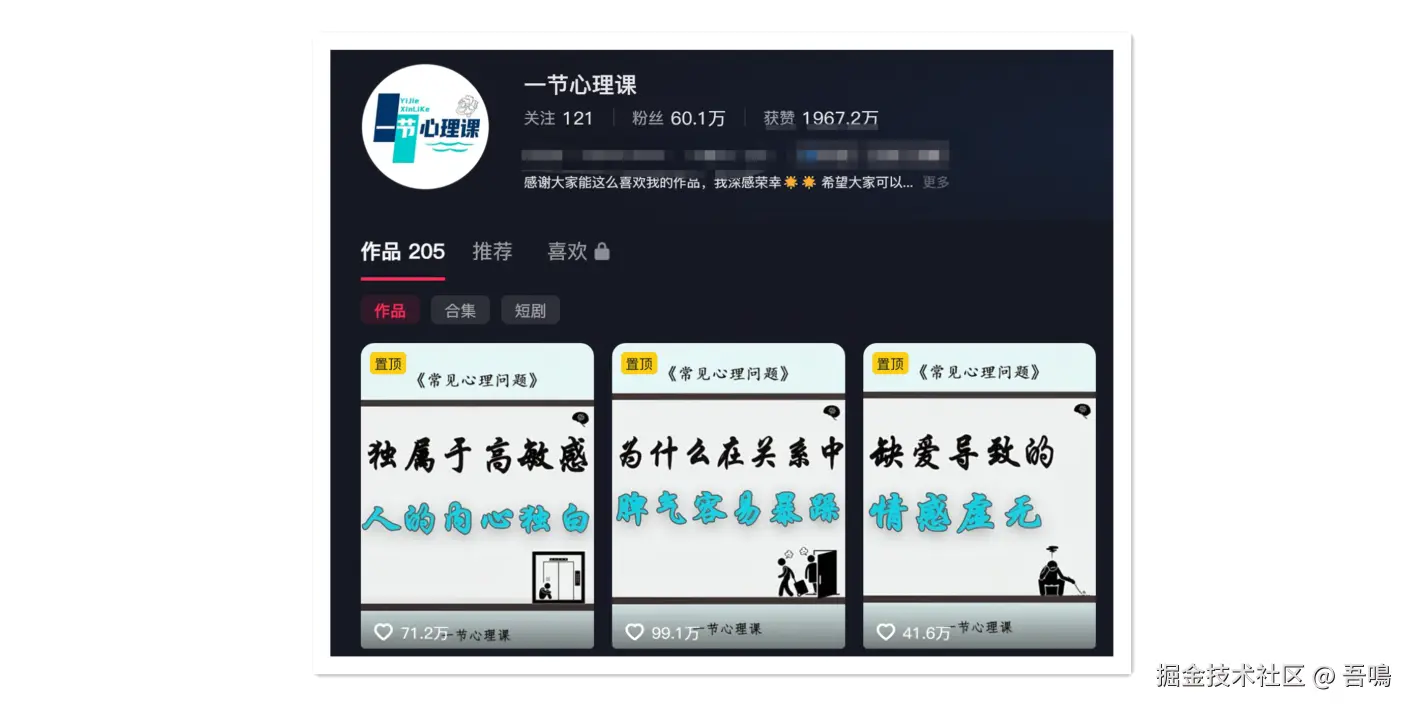
Task: Click 置顶 badge on second video
Action: tap(639, 363)
